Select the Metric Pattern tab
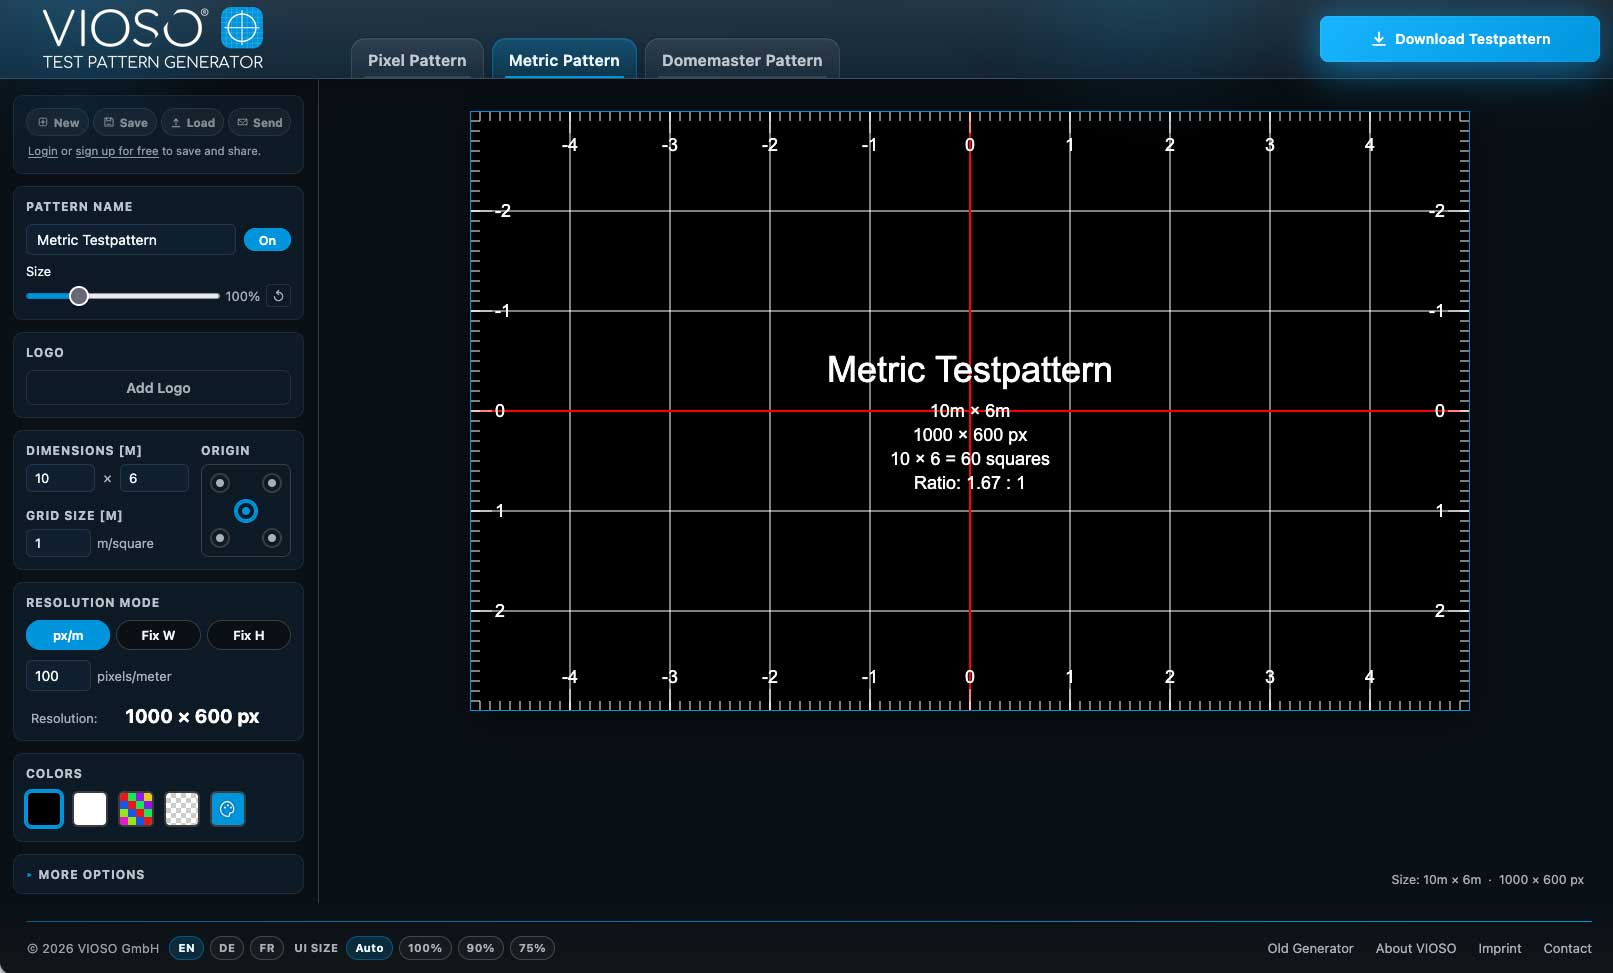Screen dimensions: 1613x973 click(x=564, y=59)
